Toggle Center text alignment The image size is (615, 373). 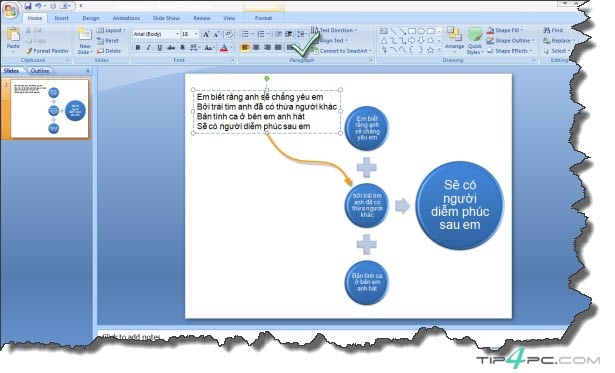pyautogui.click(x=256, y=47)
